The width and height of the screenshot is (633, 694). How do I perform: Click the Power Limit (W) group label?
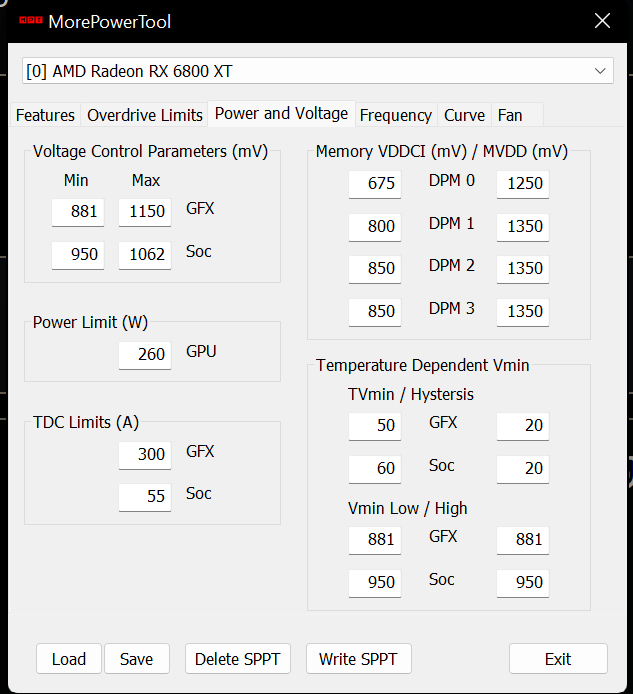pyautogui.click(x=90, y=322)
